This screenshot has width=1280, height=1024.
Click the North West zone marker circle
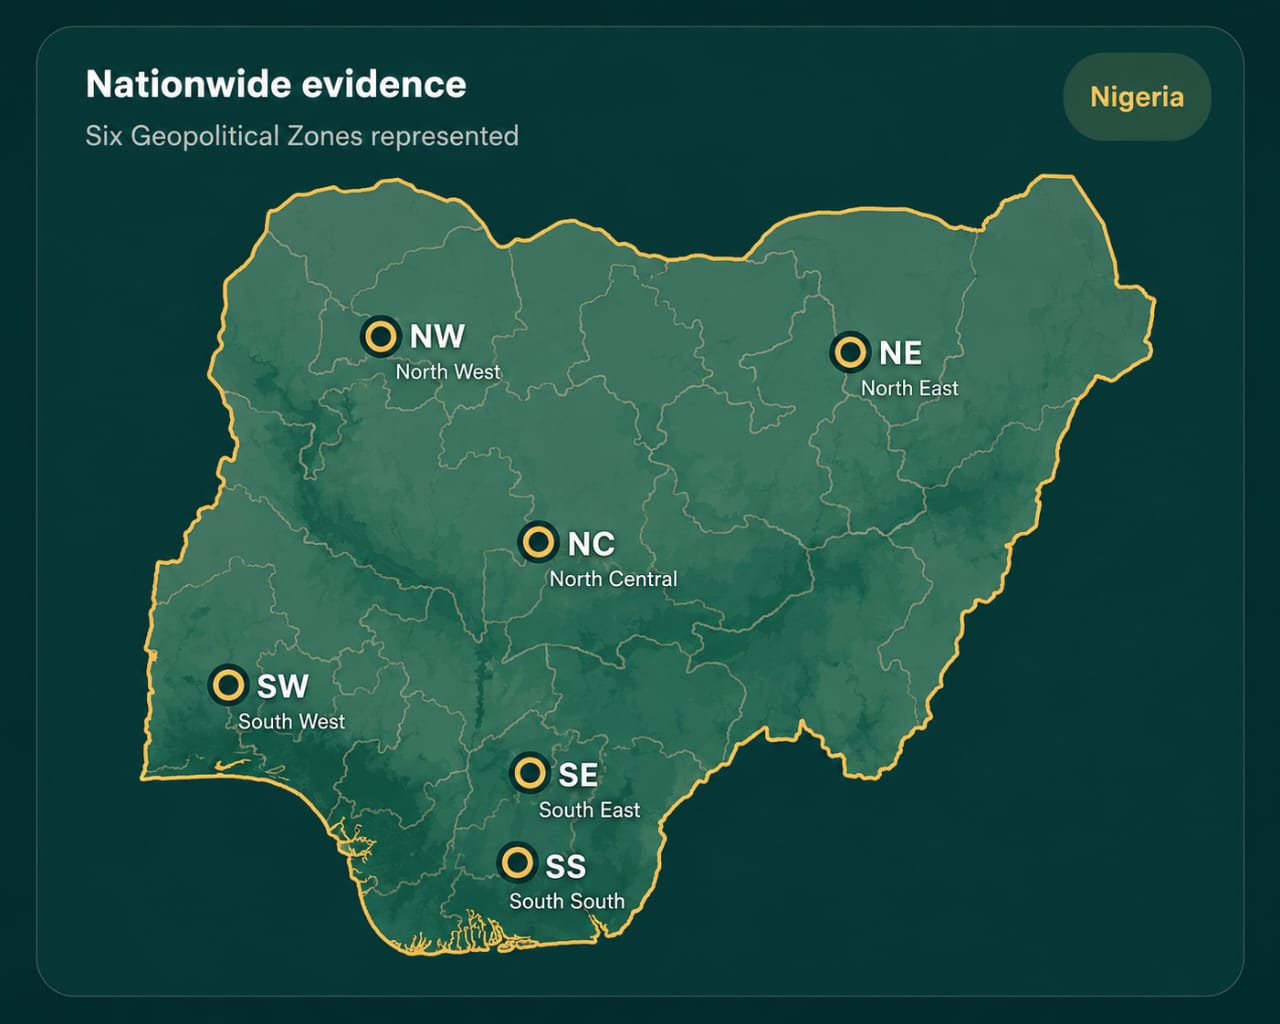(x=380, y=336)
